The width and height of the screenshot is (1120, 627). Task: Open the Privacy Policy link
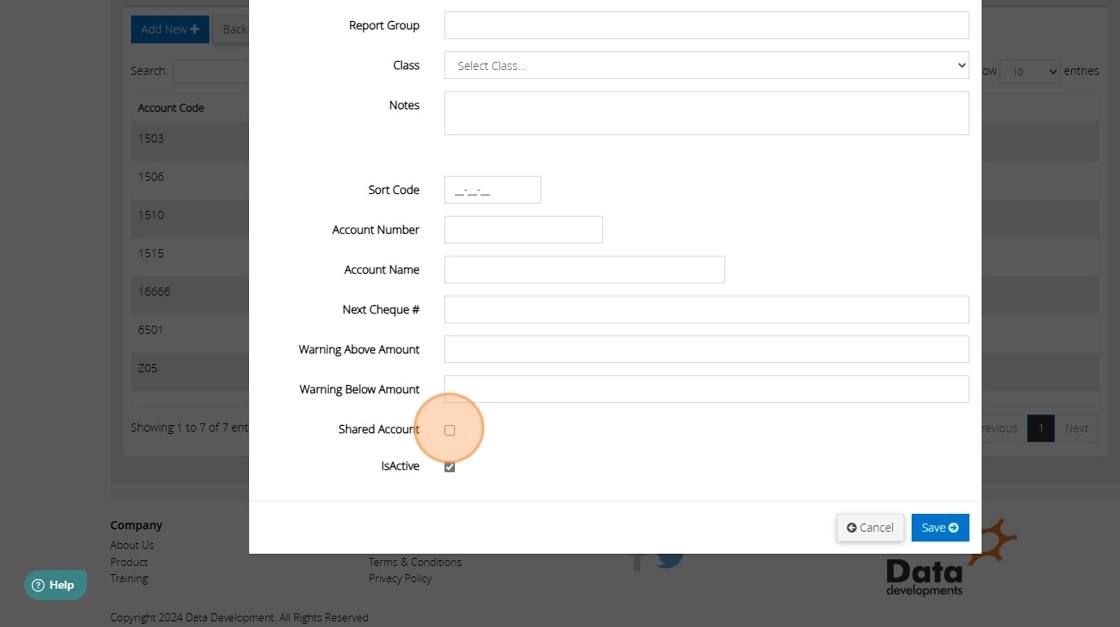400,578
